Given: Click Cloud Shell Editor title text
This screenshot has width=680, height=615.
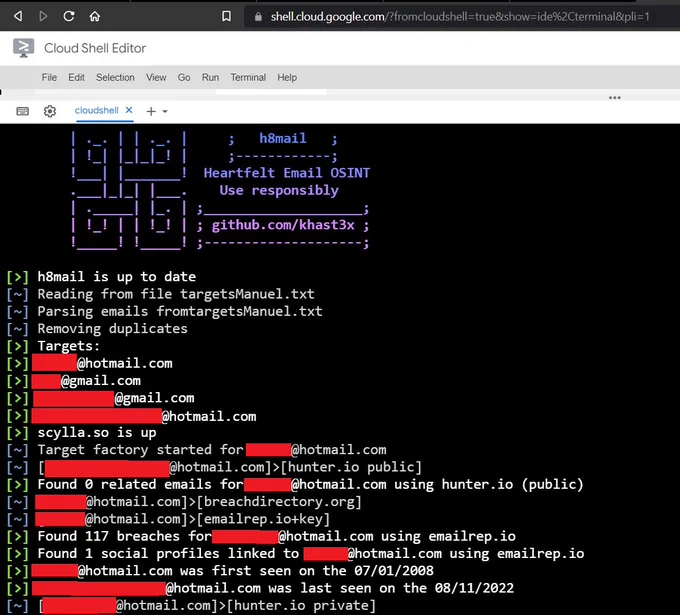Looking at the screenshot, I should pos(95,48).
